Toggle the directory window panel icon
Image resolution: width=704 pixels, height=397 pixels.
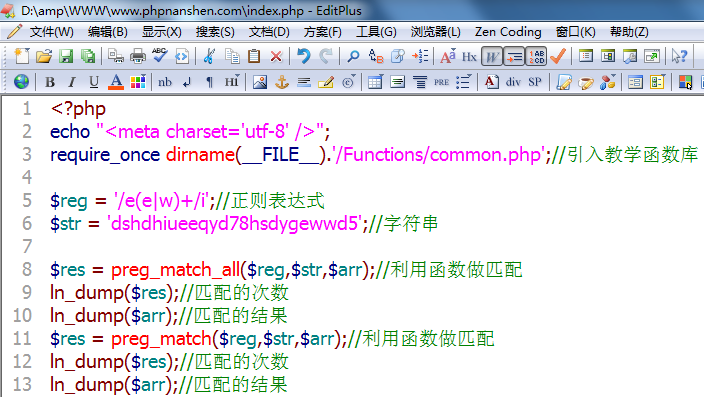(585, 57)
